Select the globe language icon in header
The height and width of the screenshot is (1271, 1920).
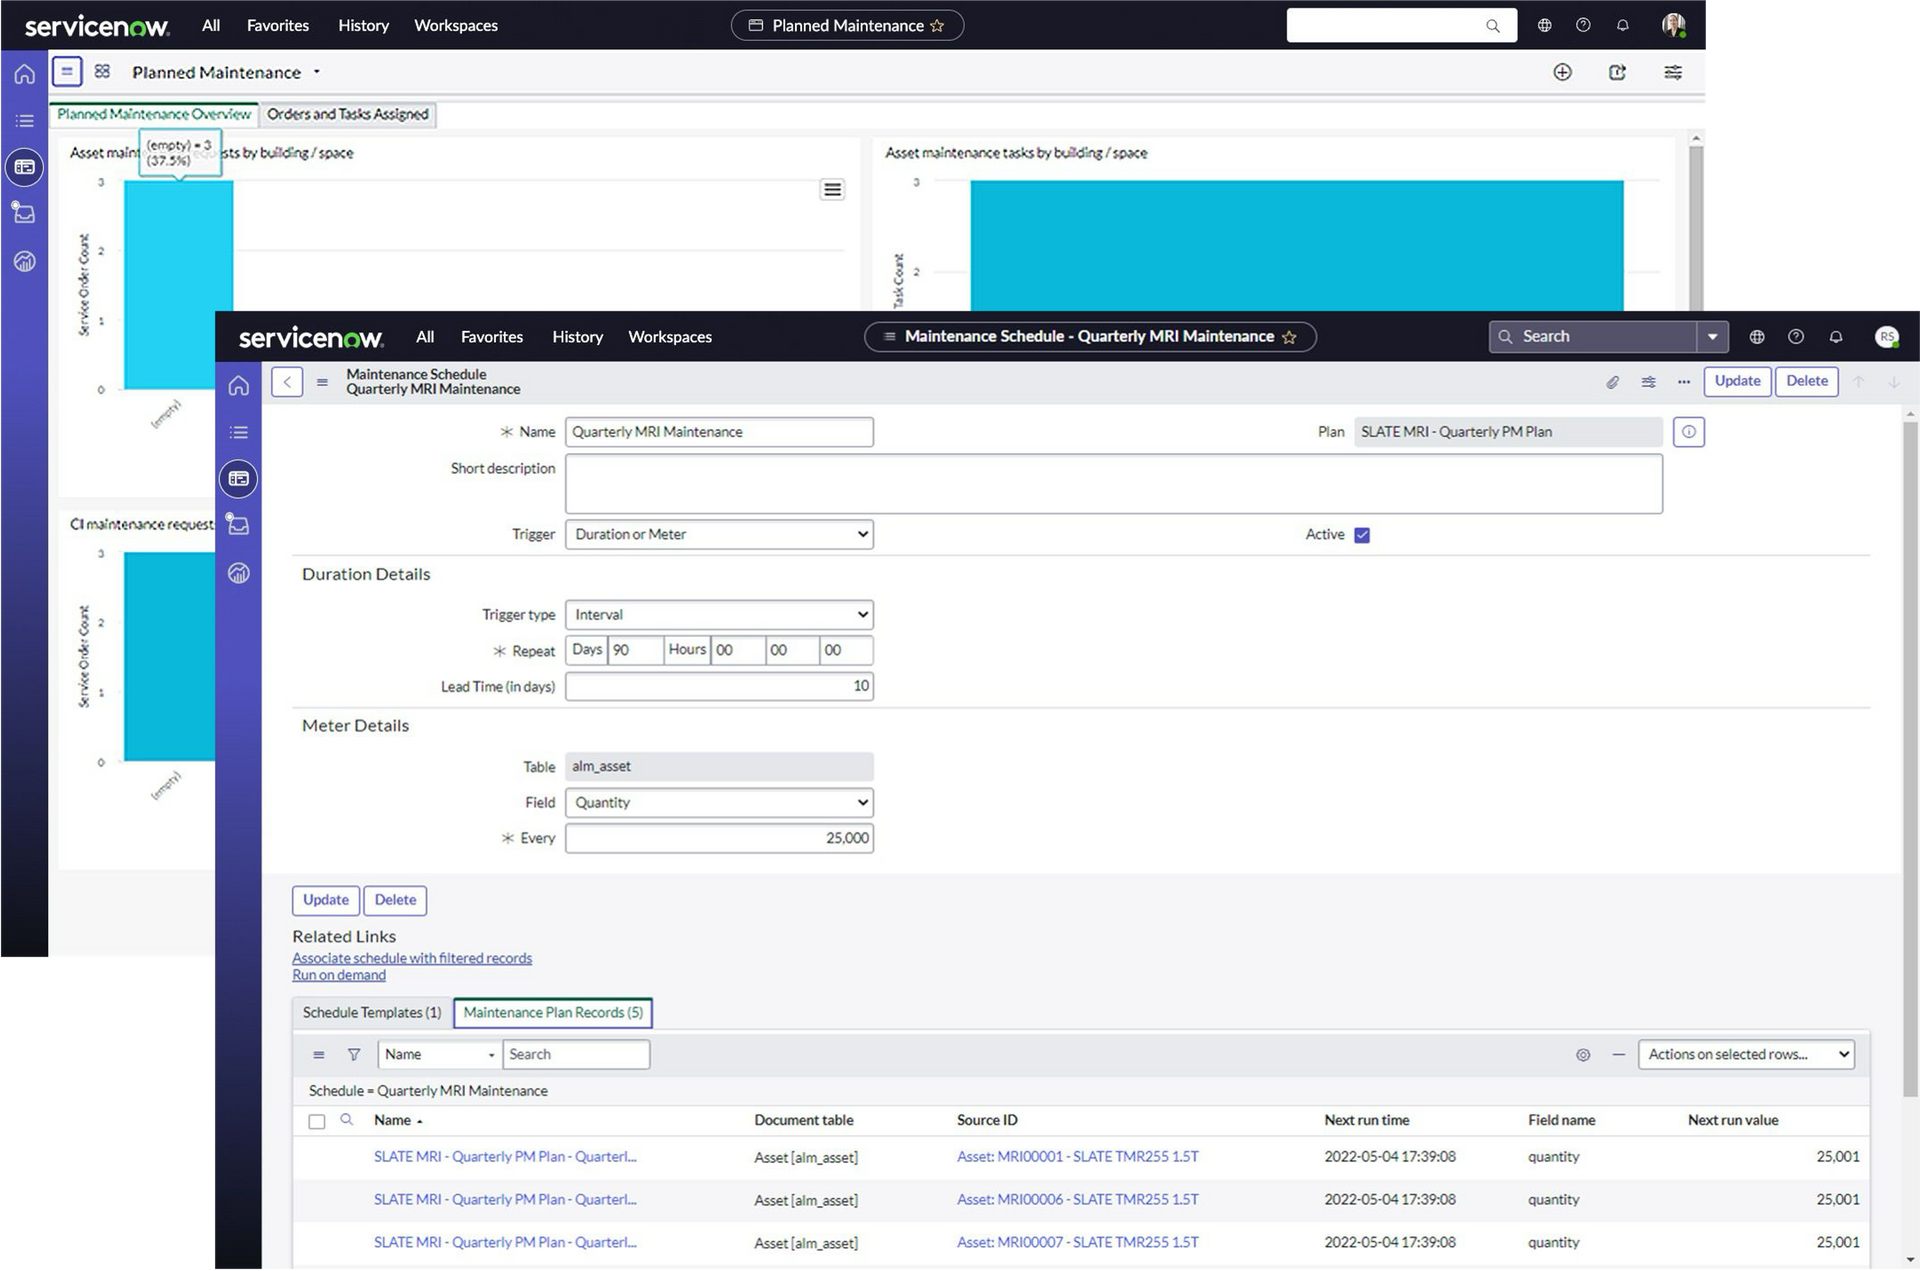(x=1757, y=337)
